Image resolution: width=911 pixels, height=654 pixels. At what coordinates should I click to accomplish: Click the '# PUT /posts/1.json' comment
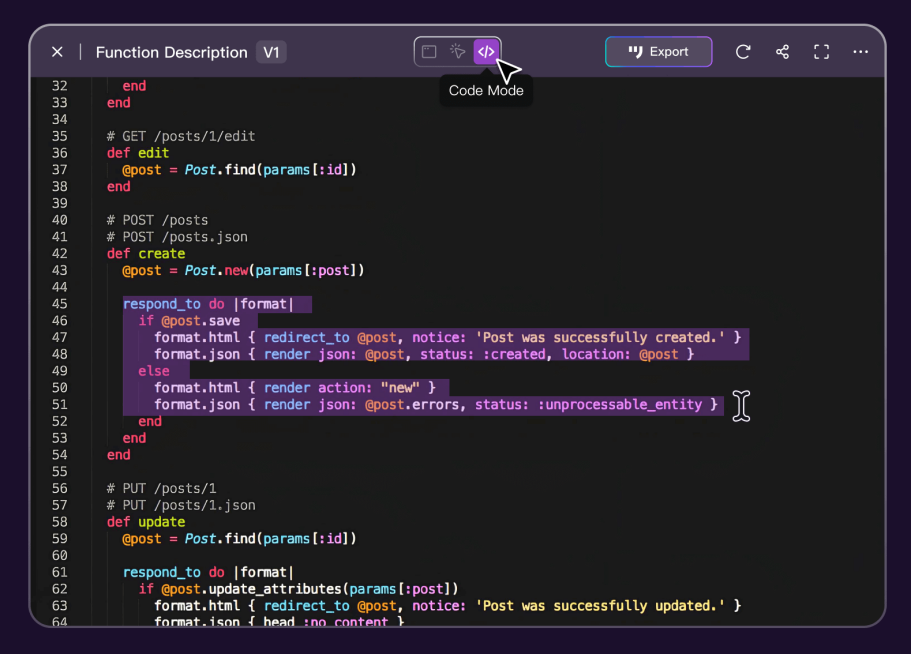point(181,505)
